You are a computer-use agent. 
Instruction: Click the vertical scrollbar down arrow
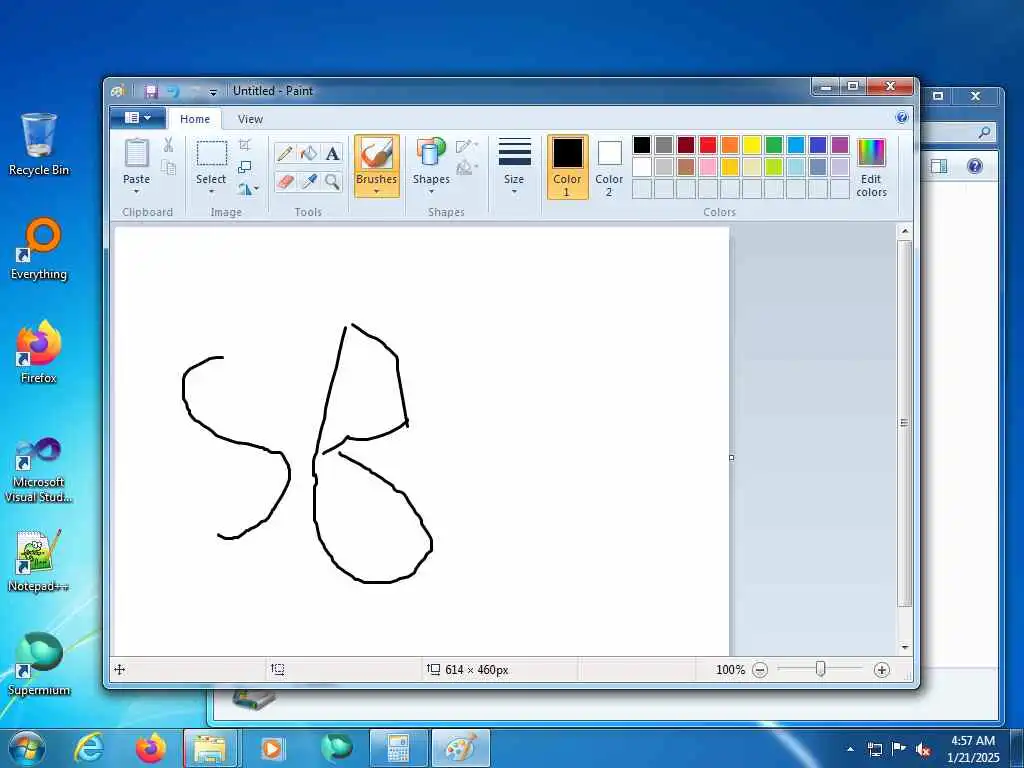coord(904,647)
